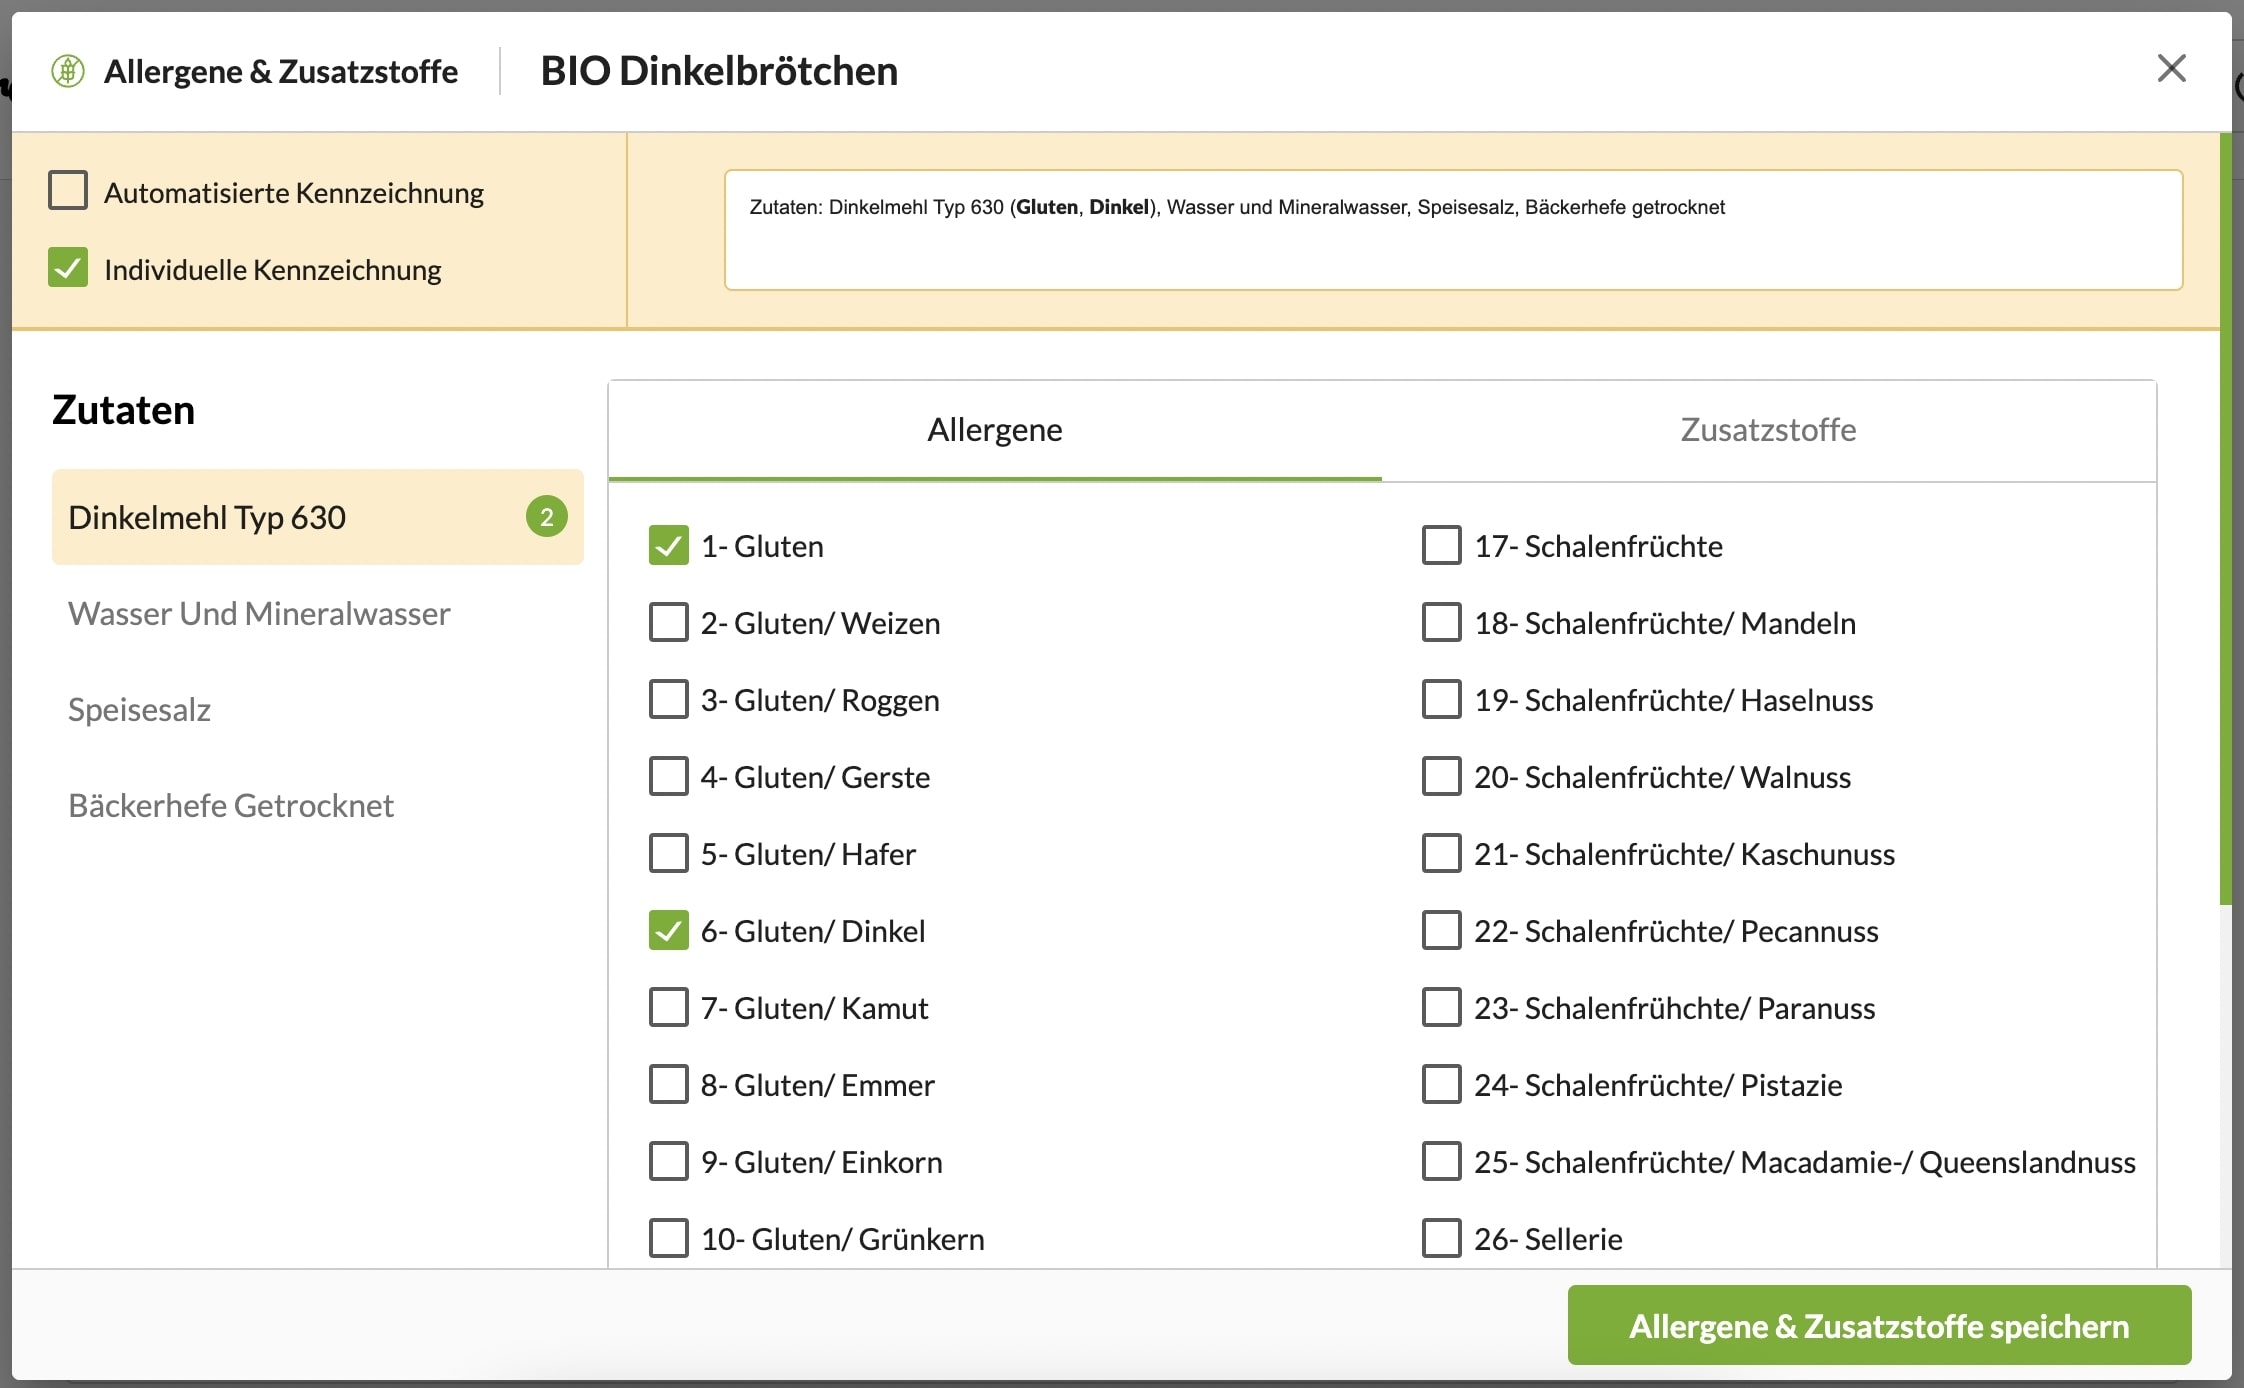Select ingredient Wasser Und Mineralwasser
2244x1388 pixels.
[259, 613]
